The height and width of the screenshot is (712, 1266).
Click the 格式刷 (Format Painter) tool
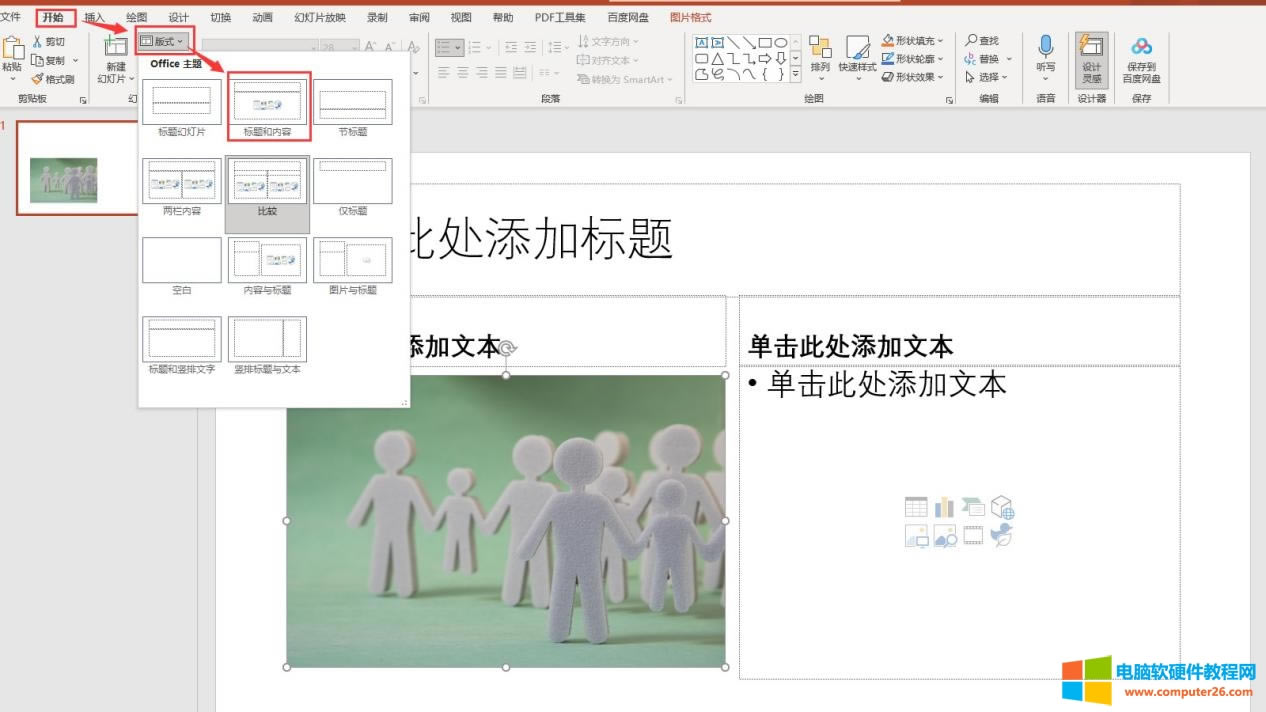(x=52, y=79)
